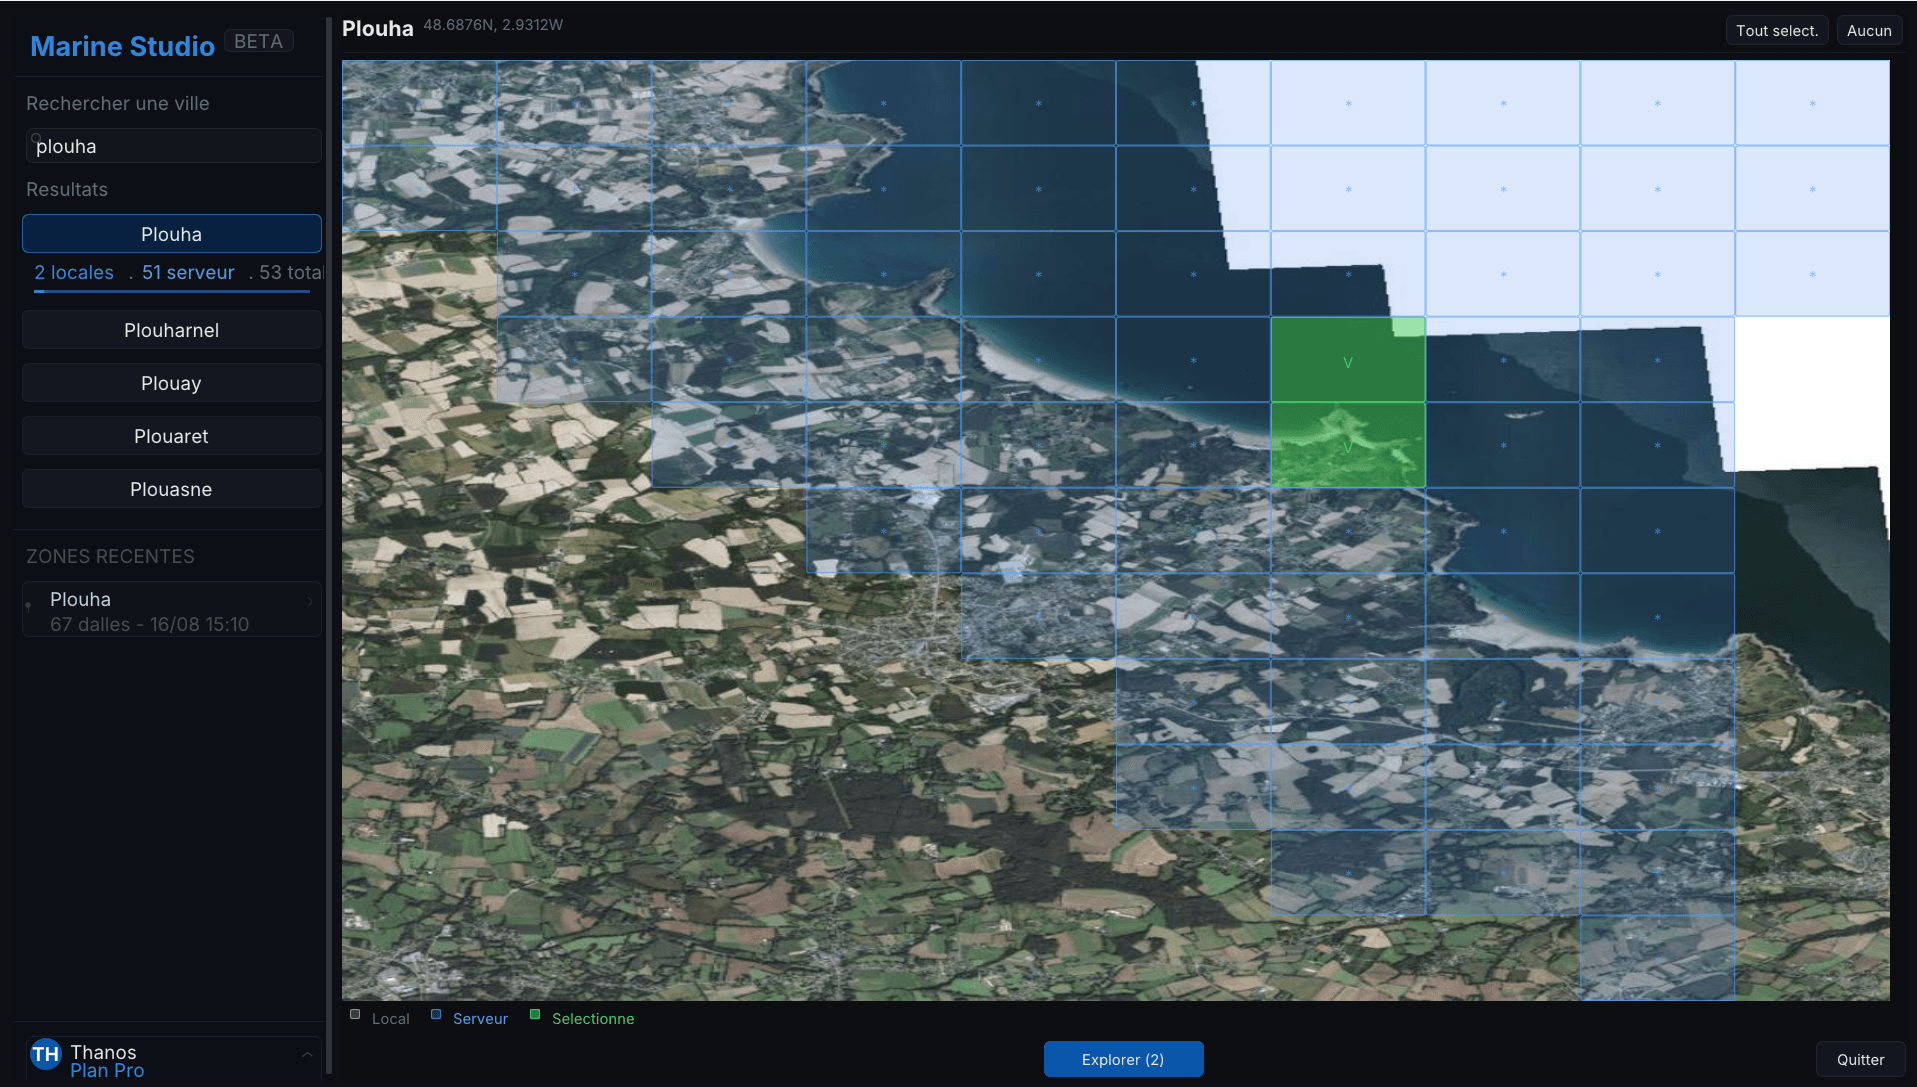
Task: Click the 'Resultats' label
Action: [67, 189]
